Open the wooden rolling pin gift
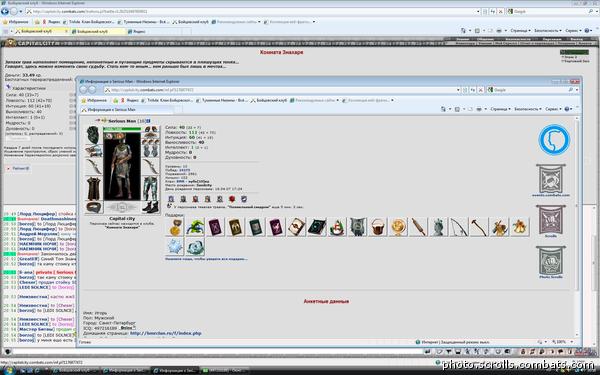The height and width of the screenshot is (375, 600). 418,227
